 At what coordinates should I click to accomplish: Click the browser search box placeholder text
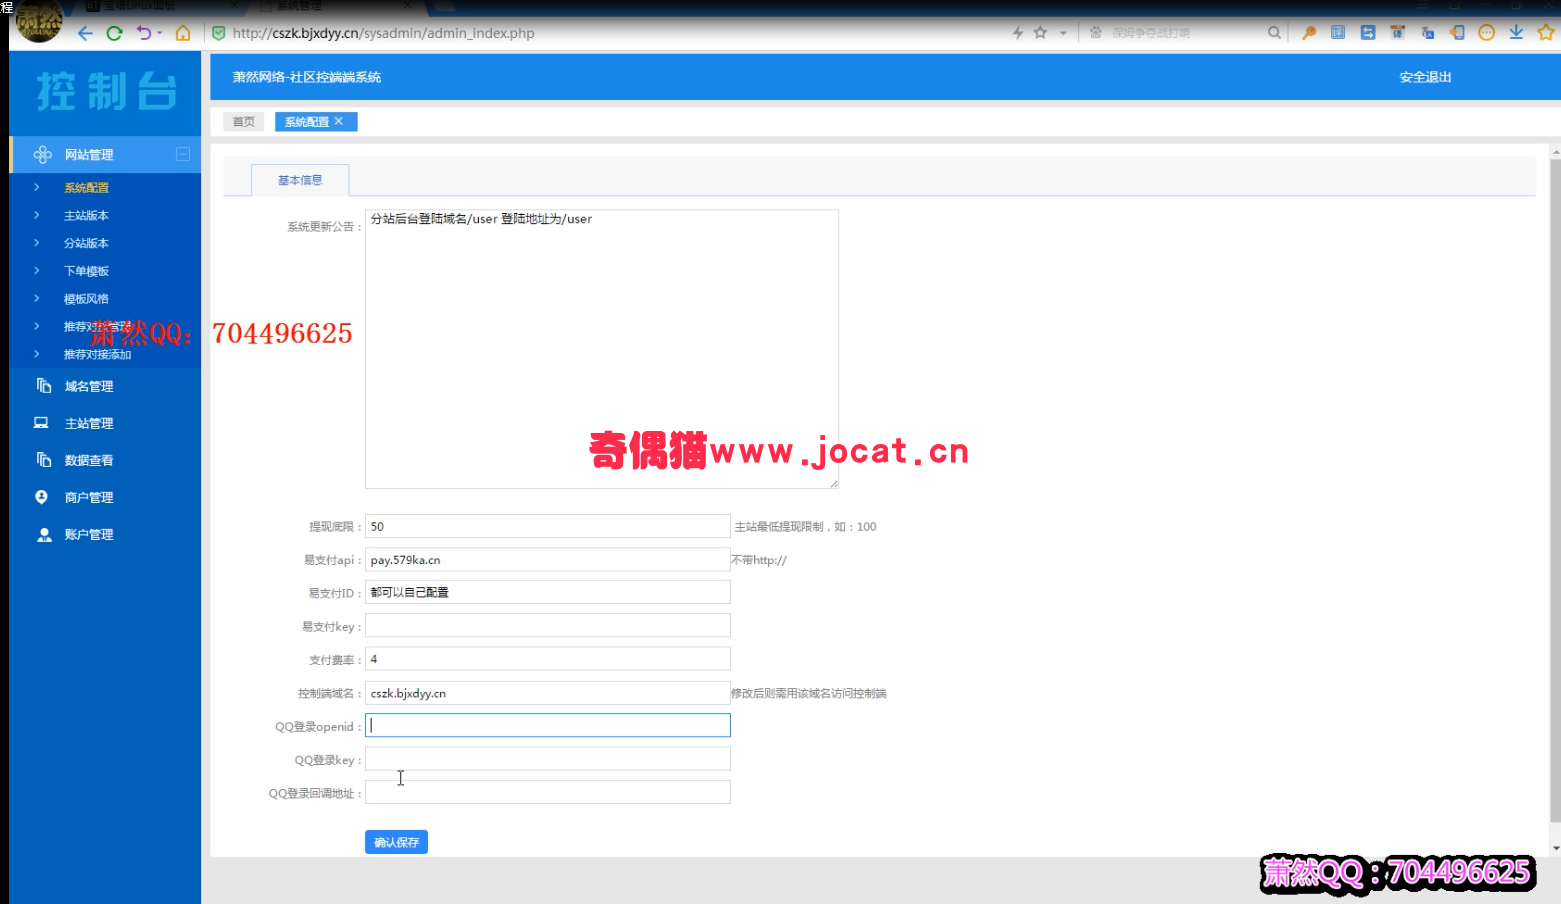pyautogui.click(x=1151, y=33)
